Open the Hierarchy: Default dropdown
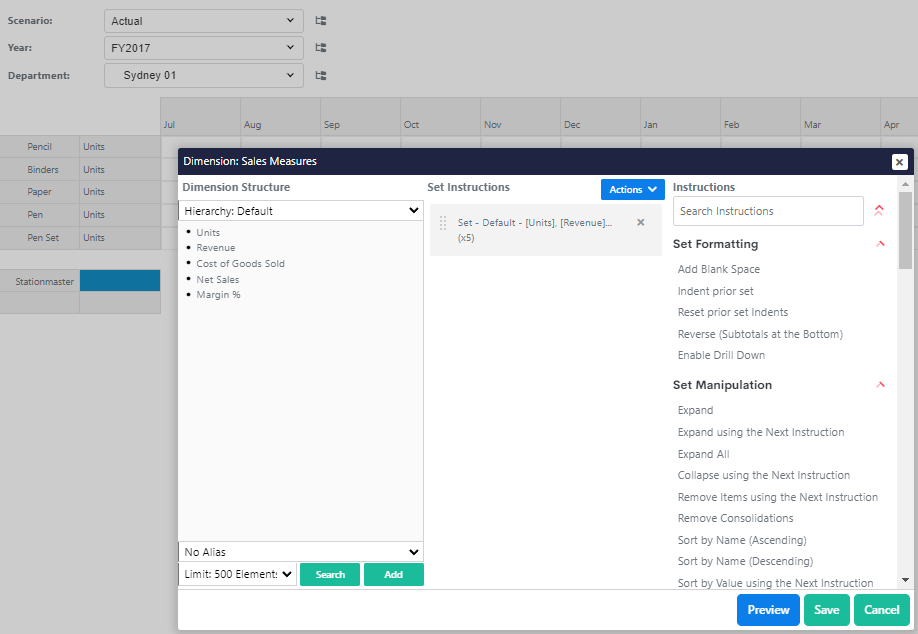This screenshot has height=634, width=918. pyautogui.click(x=300, y=211)
